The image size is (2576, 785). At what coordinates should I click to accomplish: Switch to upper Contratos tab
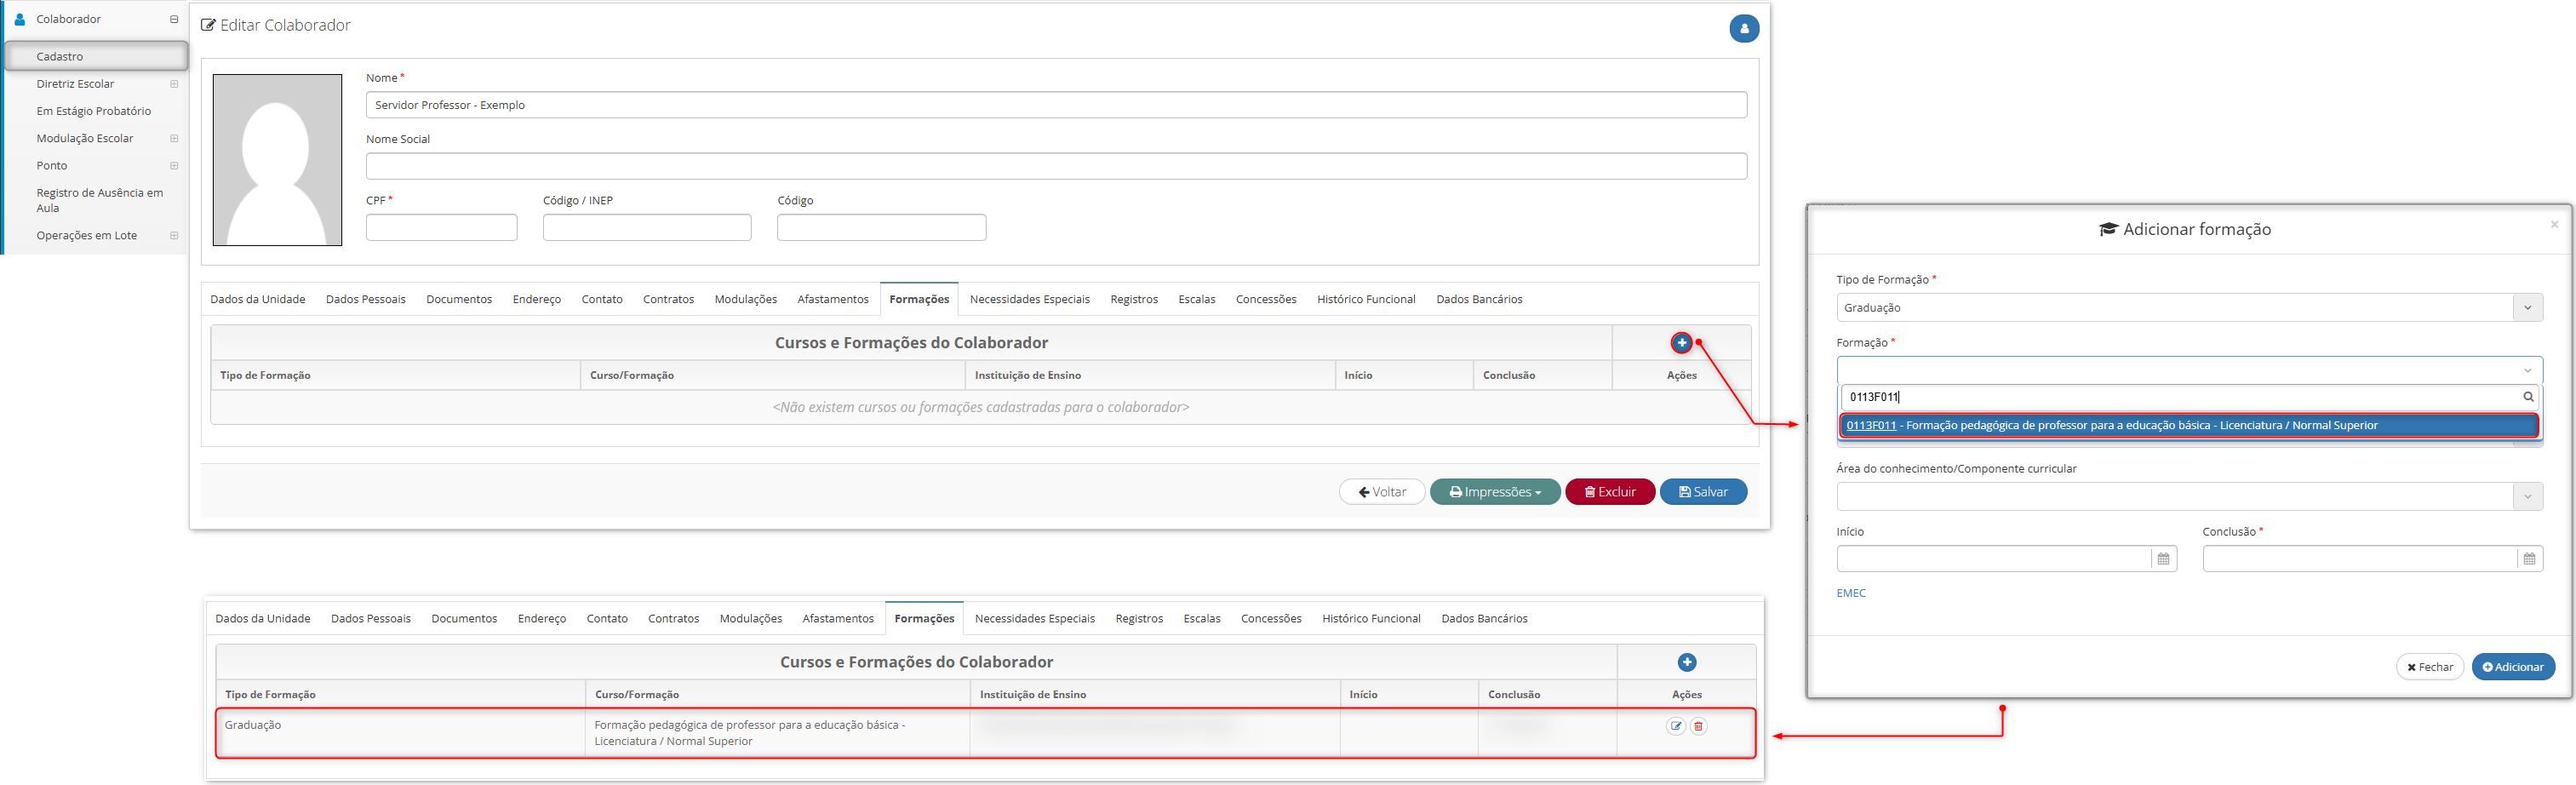tap(668, 299)
